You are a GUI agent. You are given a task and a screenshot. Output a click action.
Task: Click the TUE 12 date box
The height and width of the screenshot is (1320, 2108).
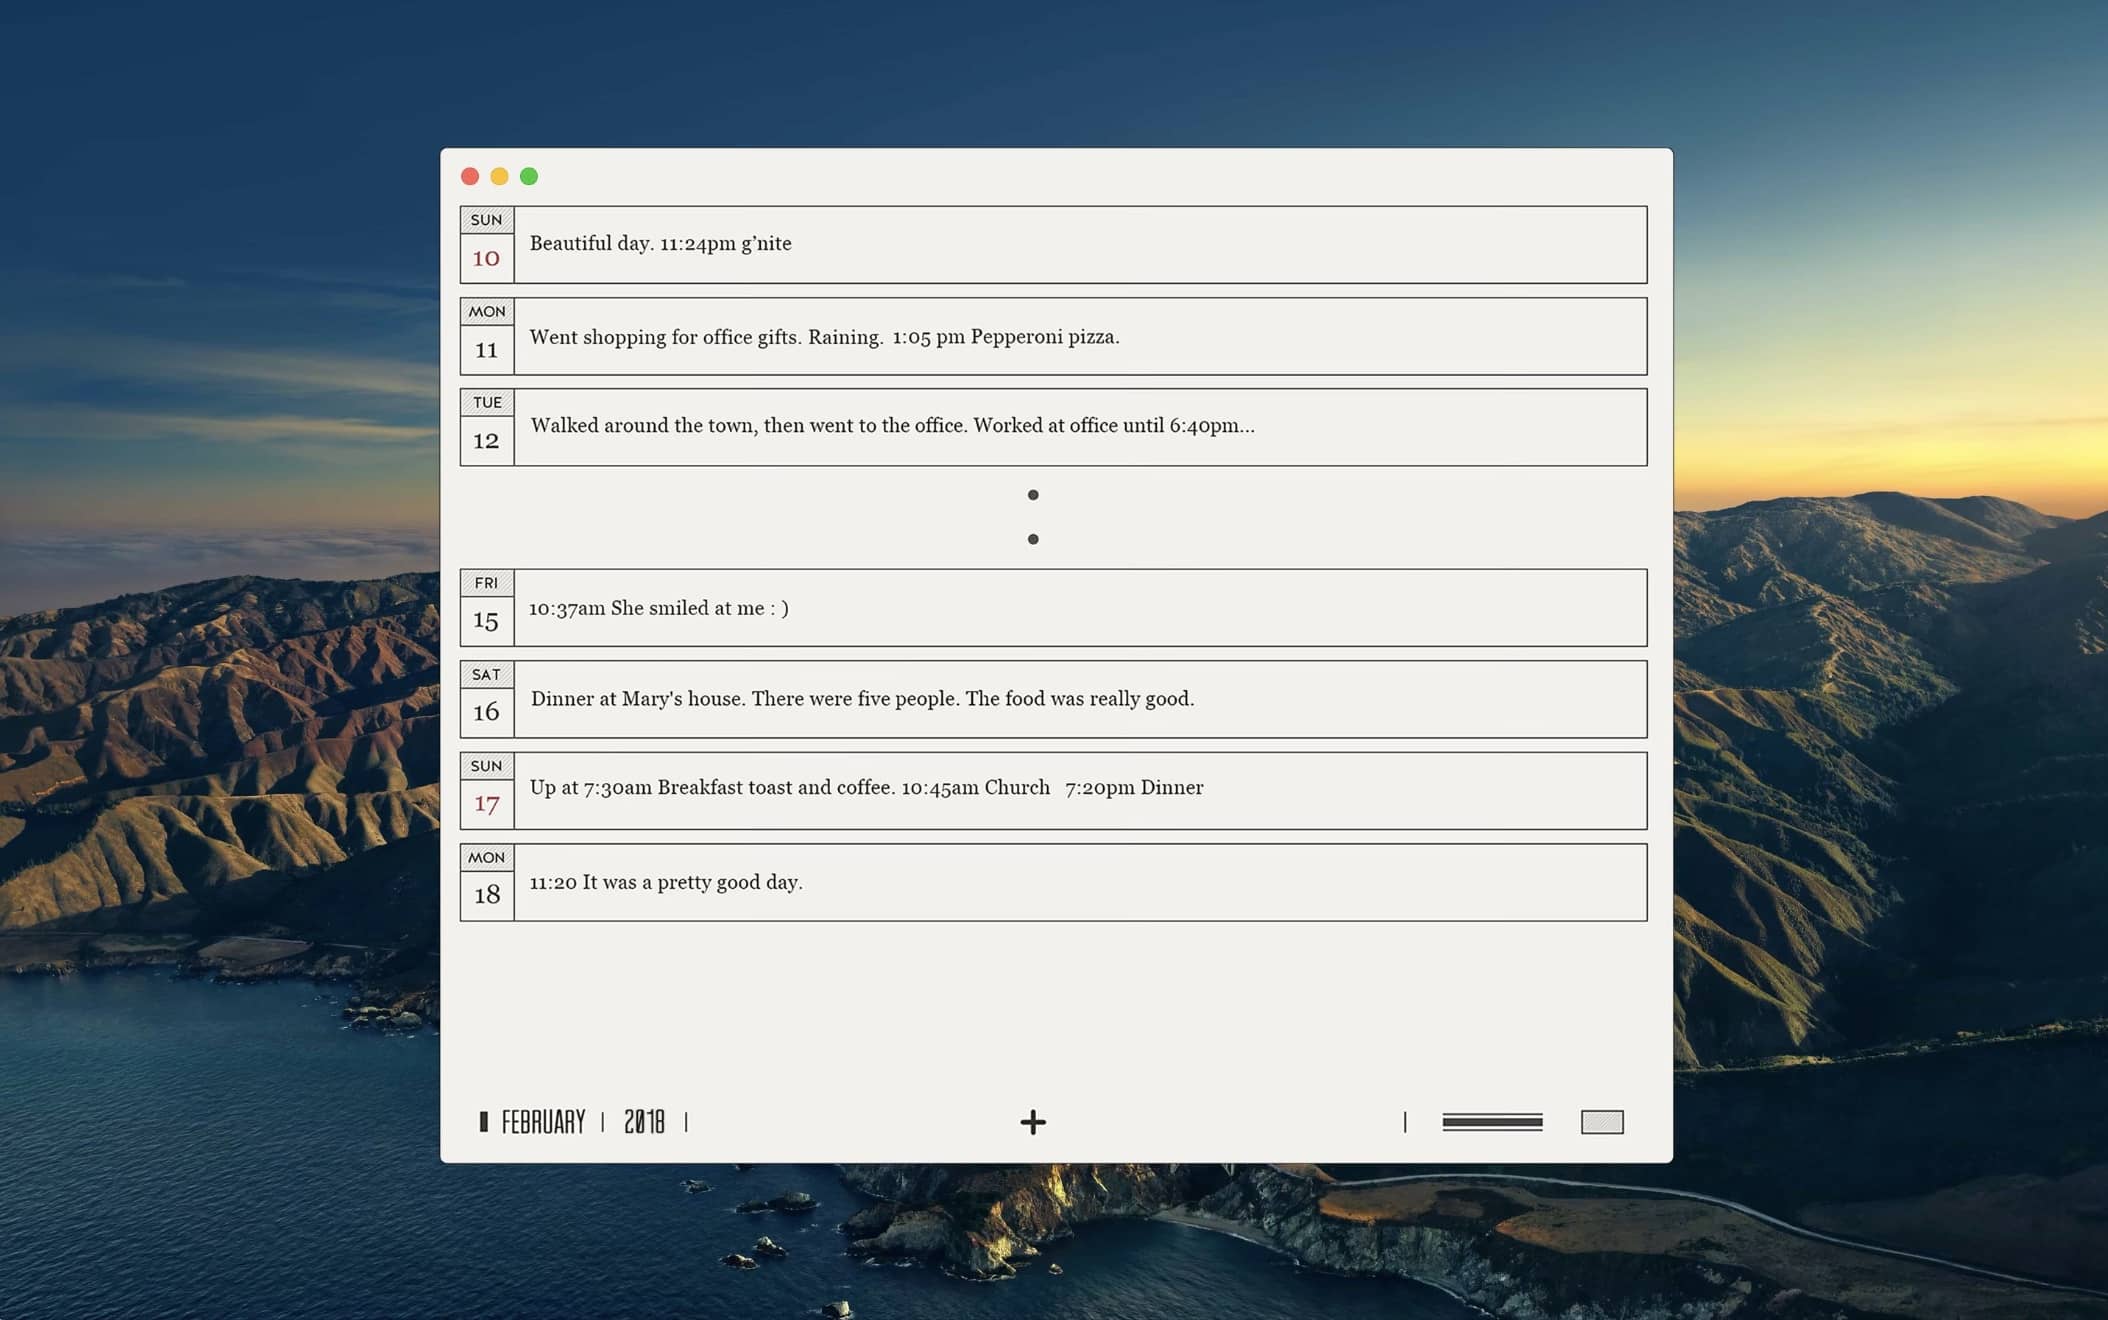point(487,428)
